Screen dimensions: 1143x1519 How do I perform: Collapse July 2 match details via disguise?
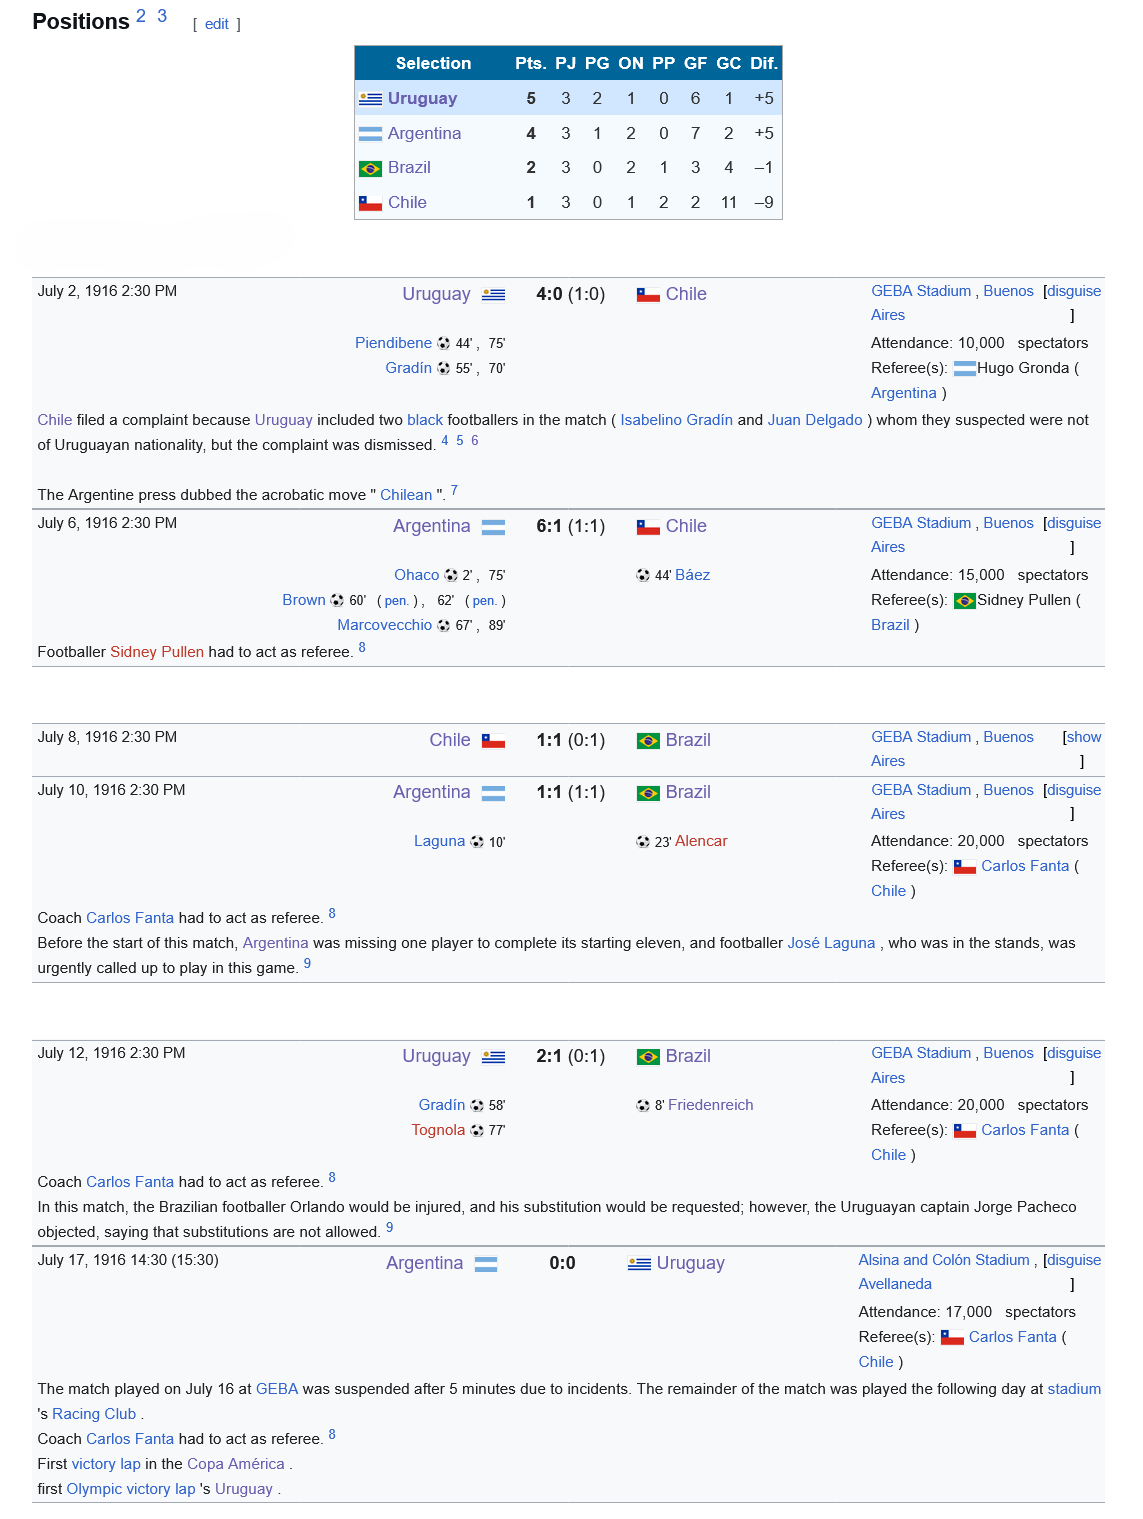pos(1074,291)
